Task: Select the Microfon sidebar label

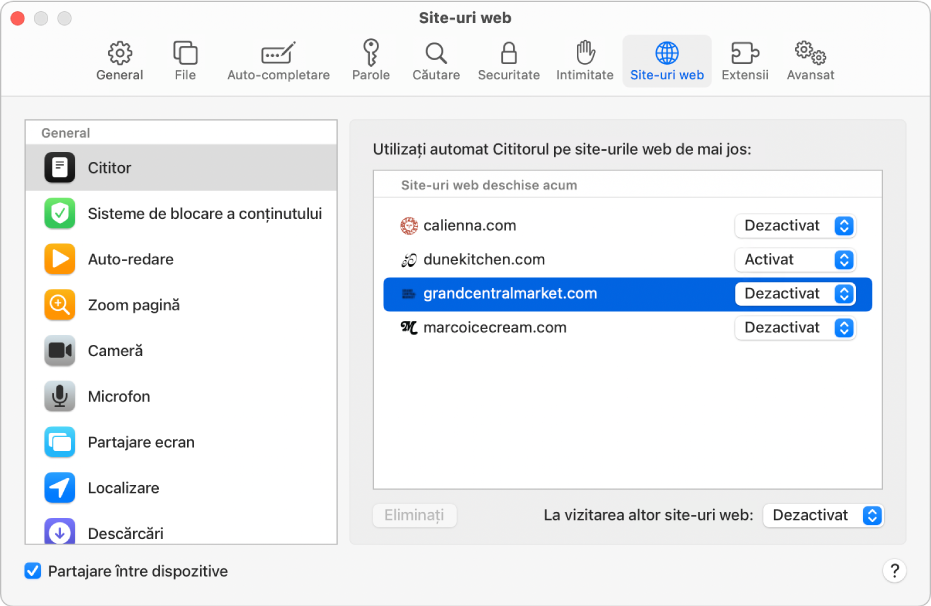Action: (x=119, y=396)
